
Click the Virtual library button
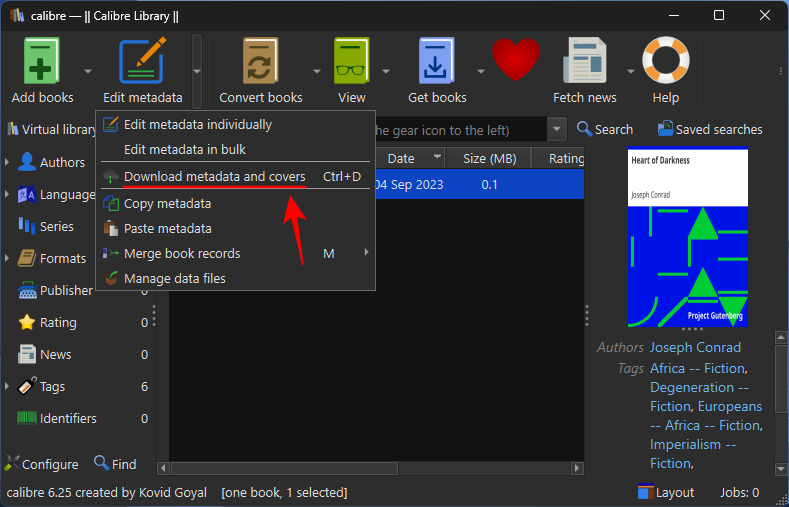pyautogui.click(x=51, y=130)
